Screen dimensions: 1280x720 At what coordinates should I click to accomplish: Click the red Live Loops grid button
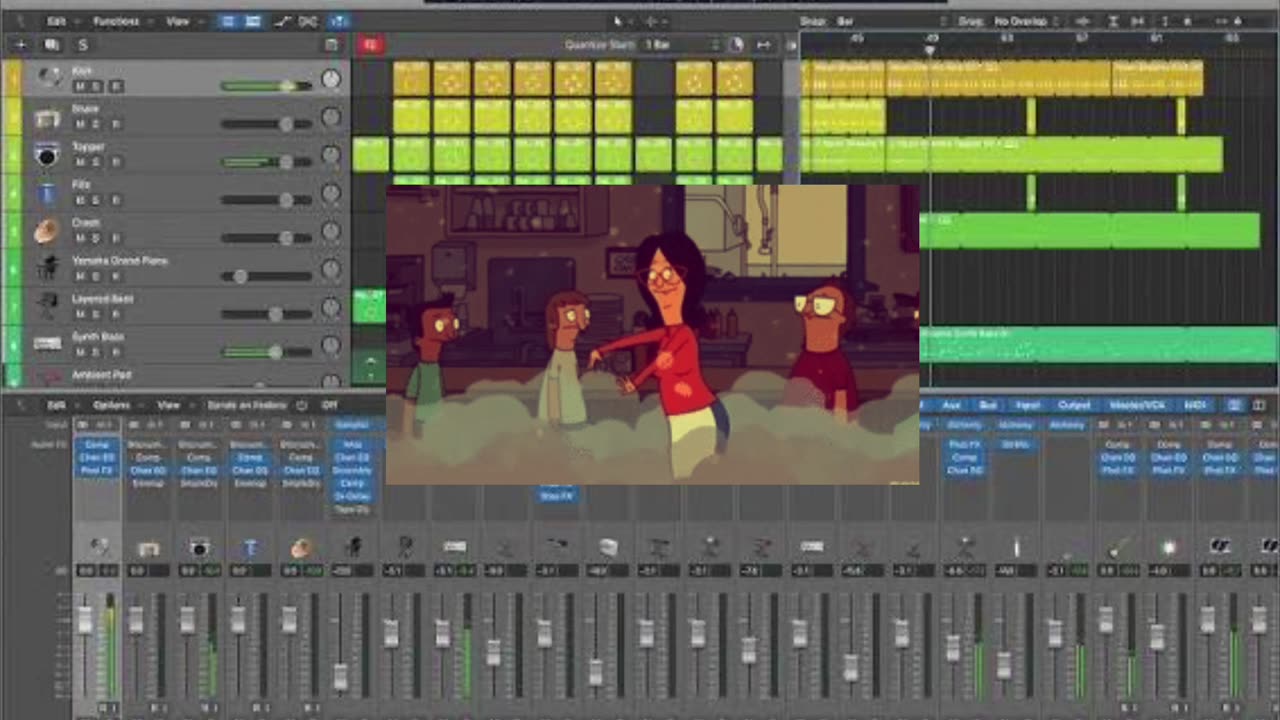click(370, 44)
